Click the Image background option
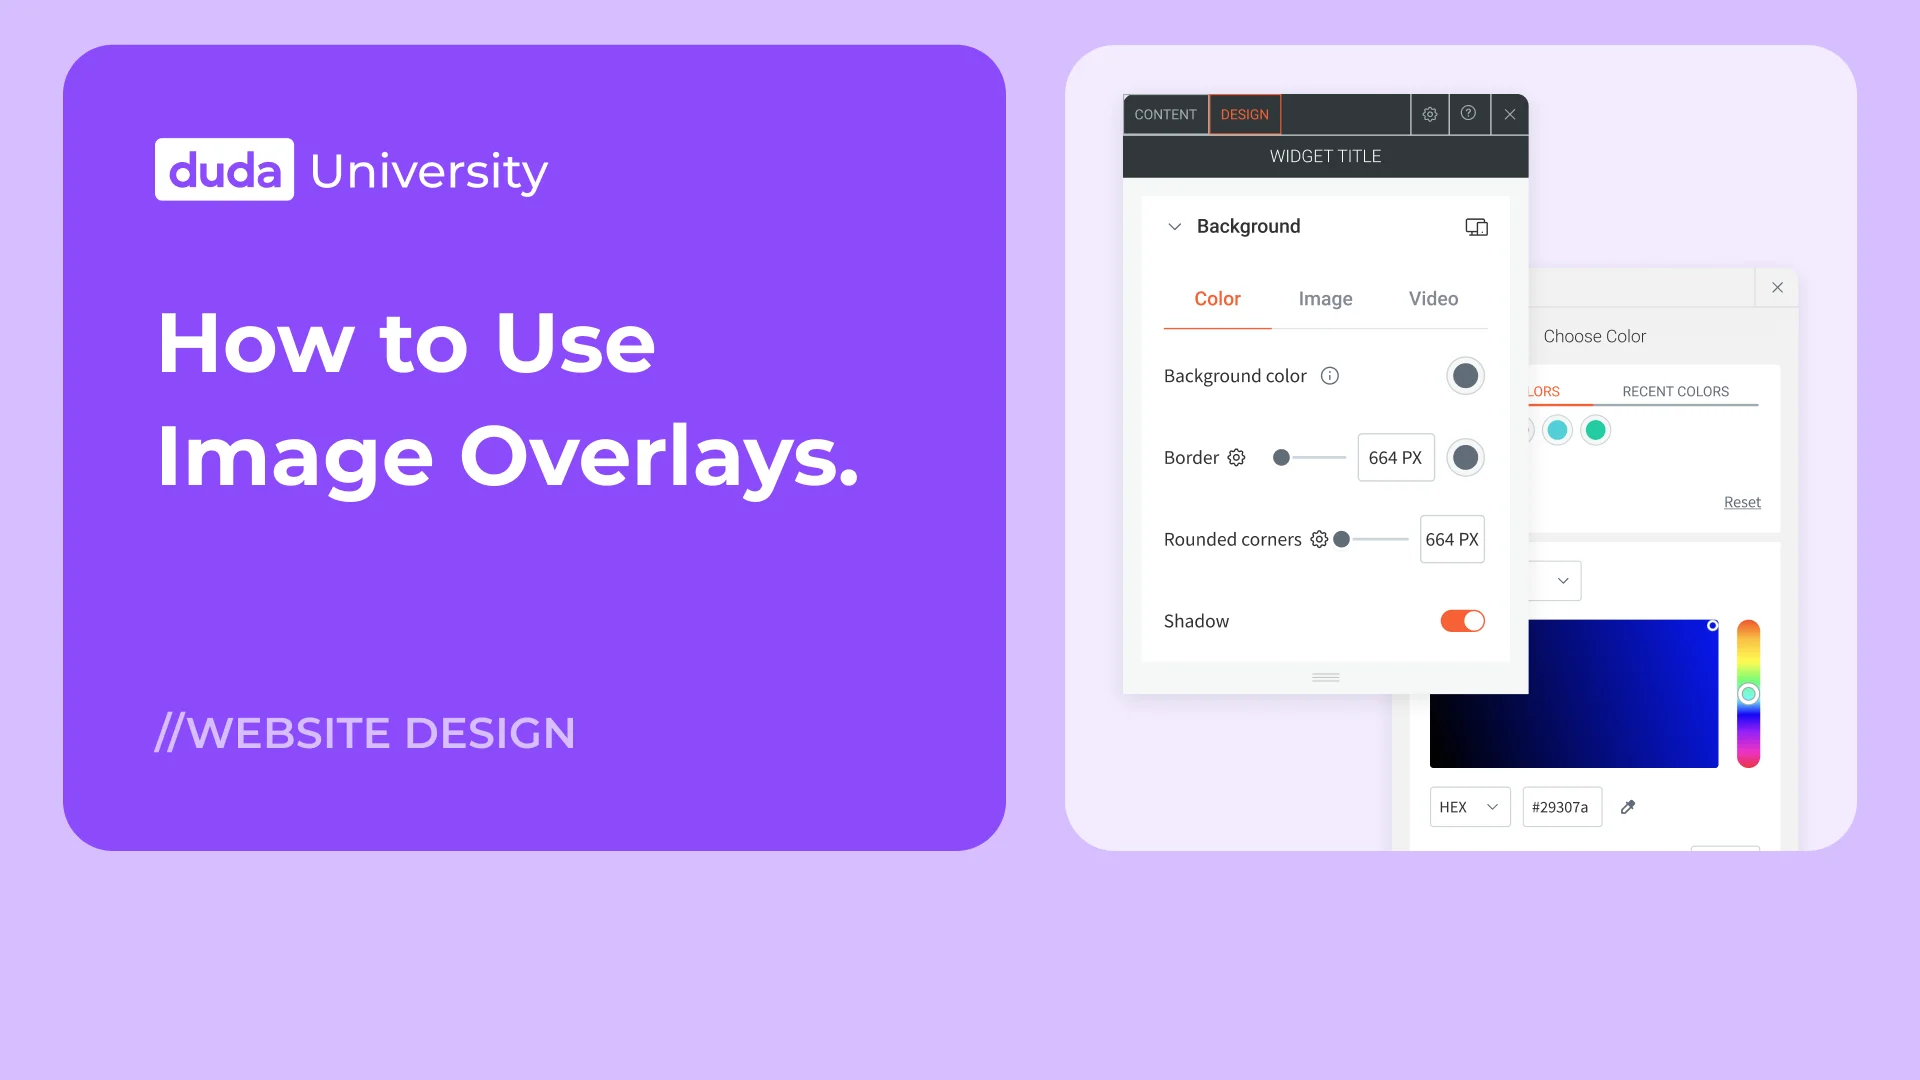 [x=1324, y=298]
